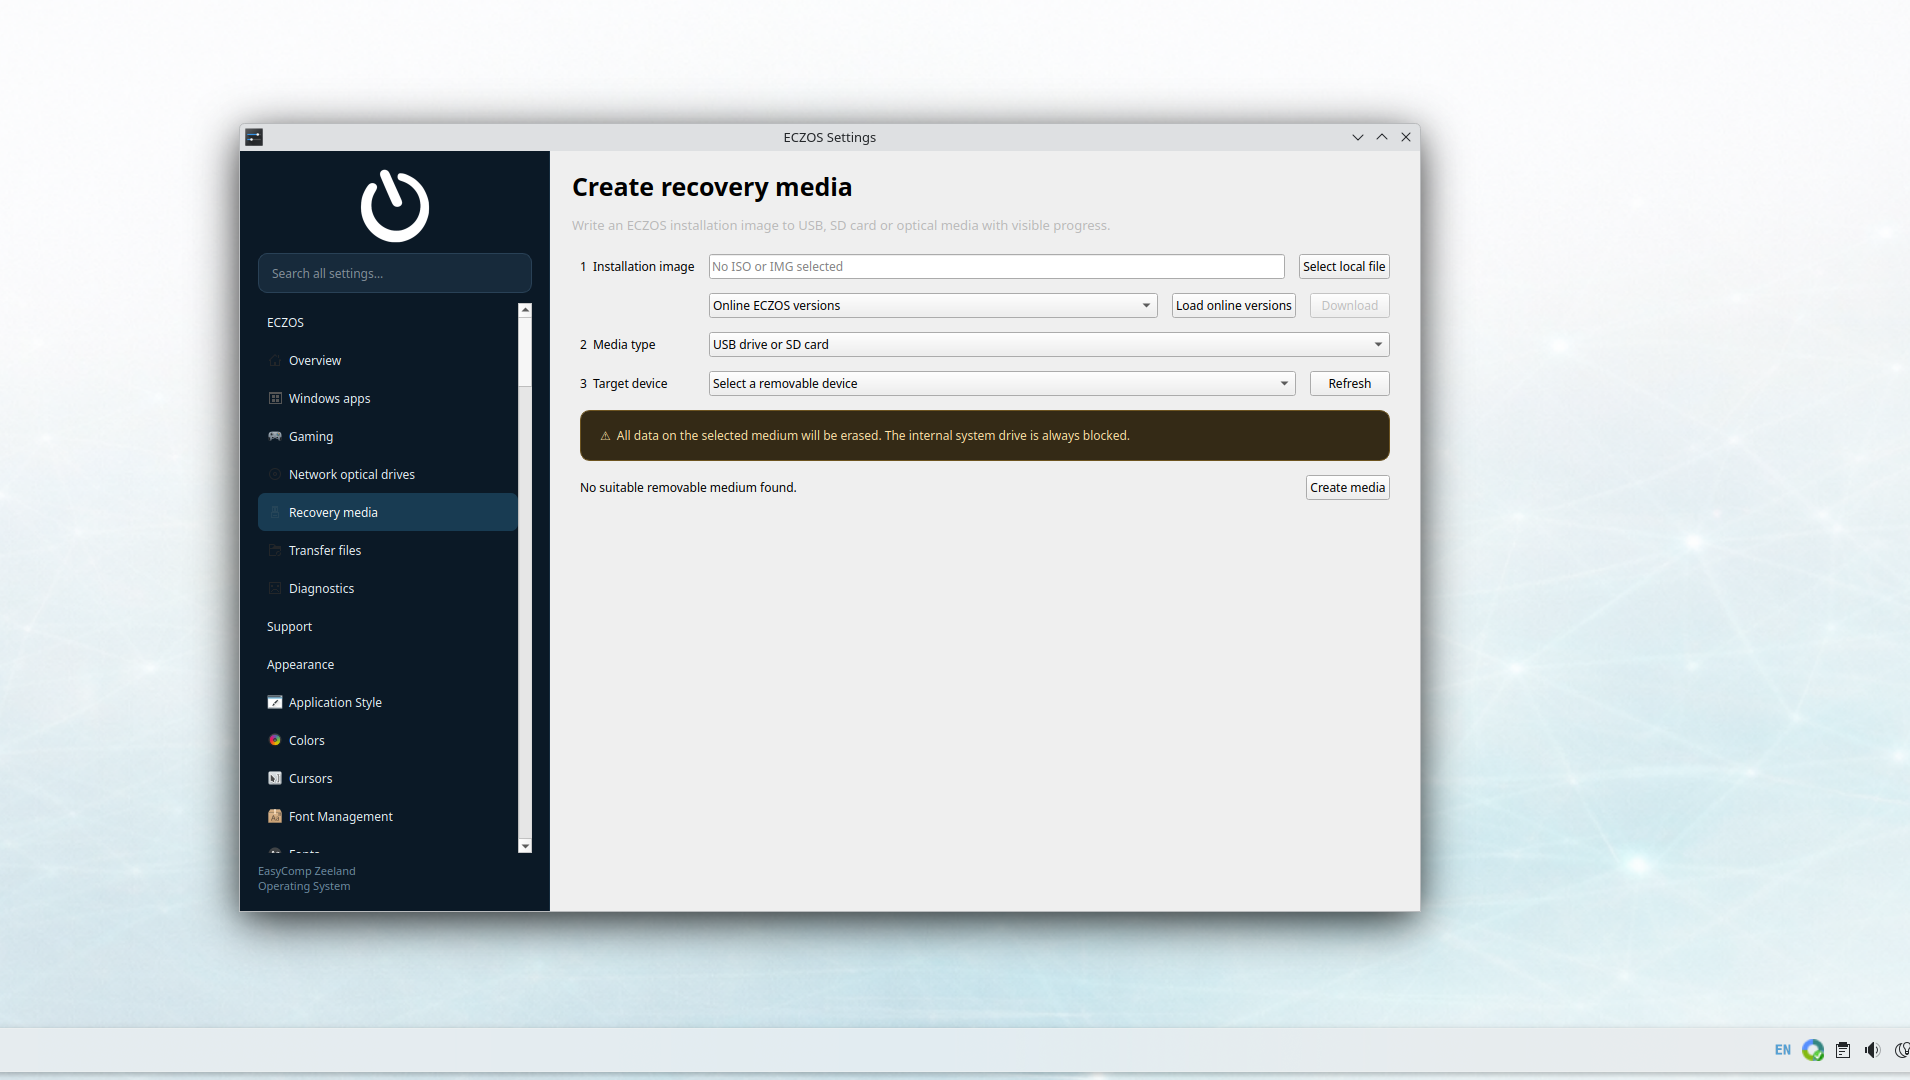The height and width of the screenshot is (1080, 1910).
Task: Click the Cursors icon in sidebar
Action: pos(275,778)
